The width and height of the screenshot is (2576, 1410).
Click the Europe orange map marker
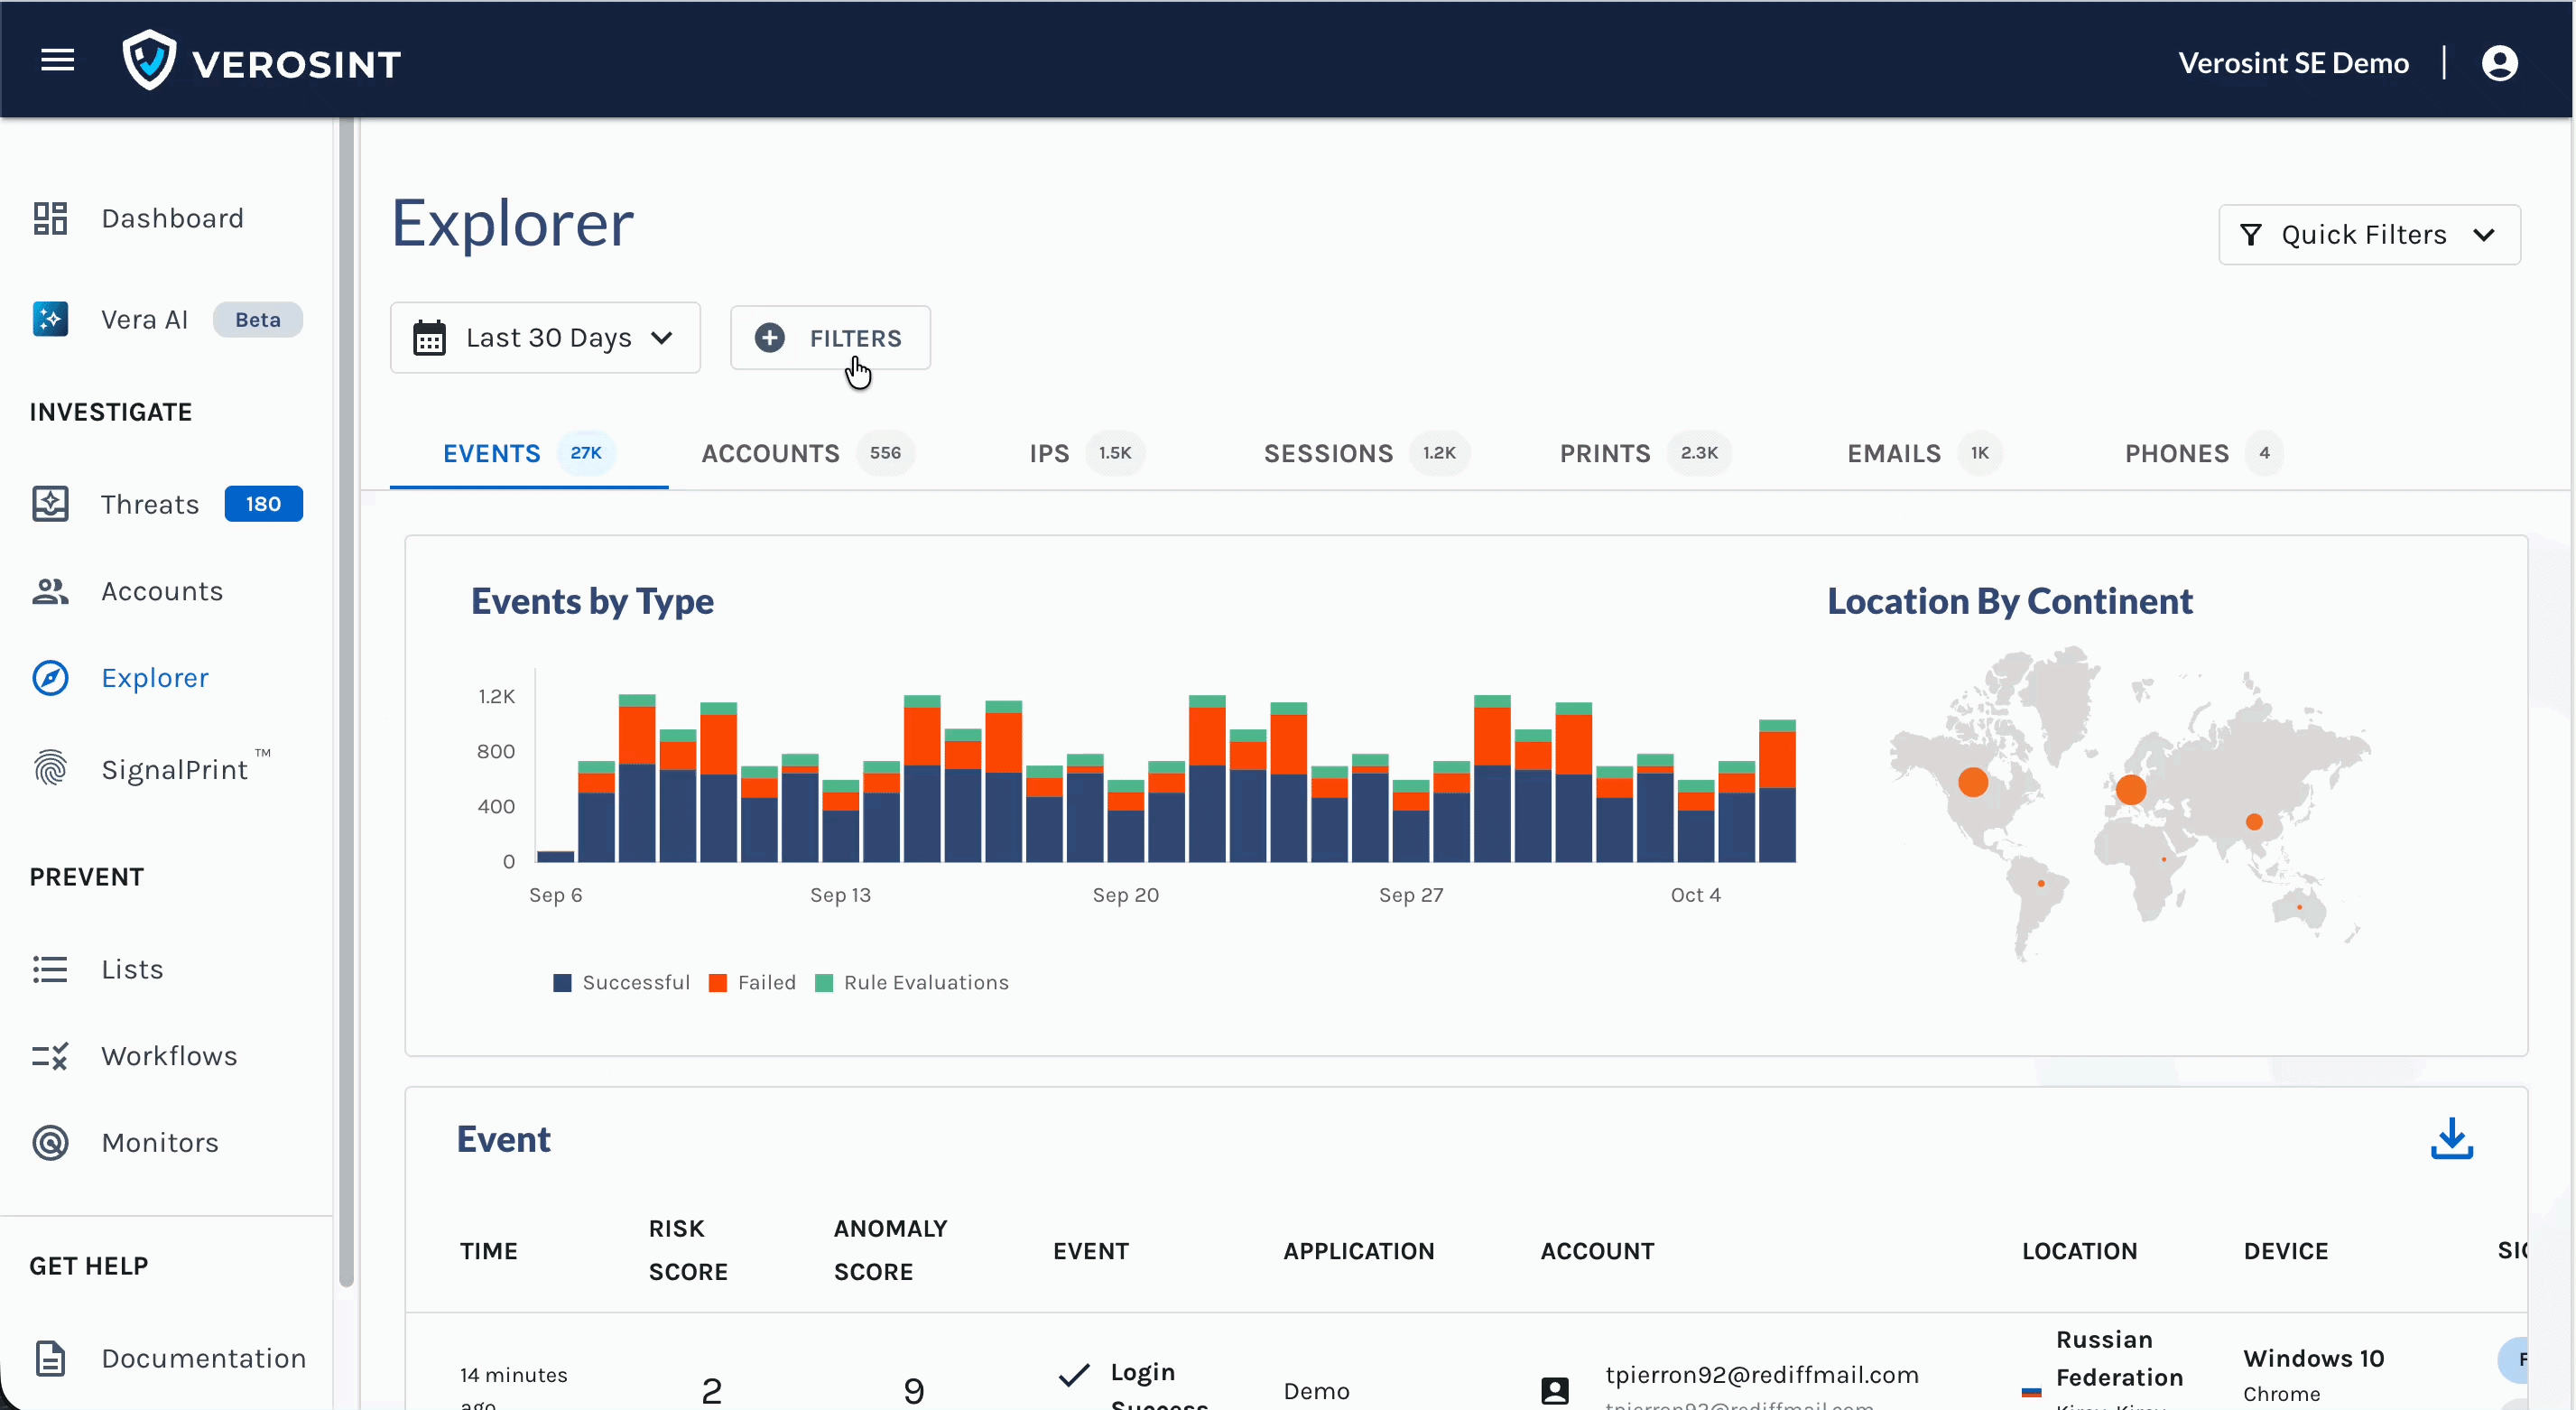2130,790
